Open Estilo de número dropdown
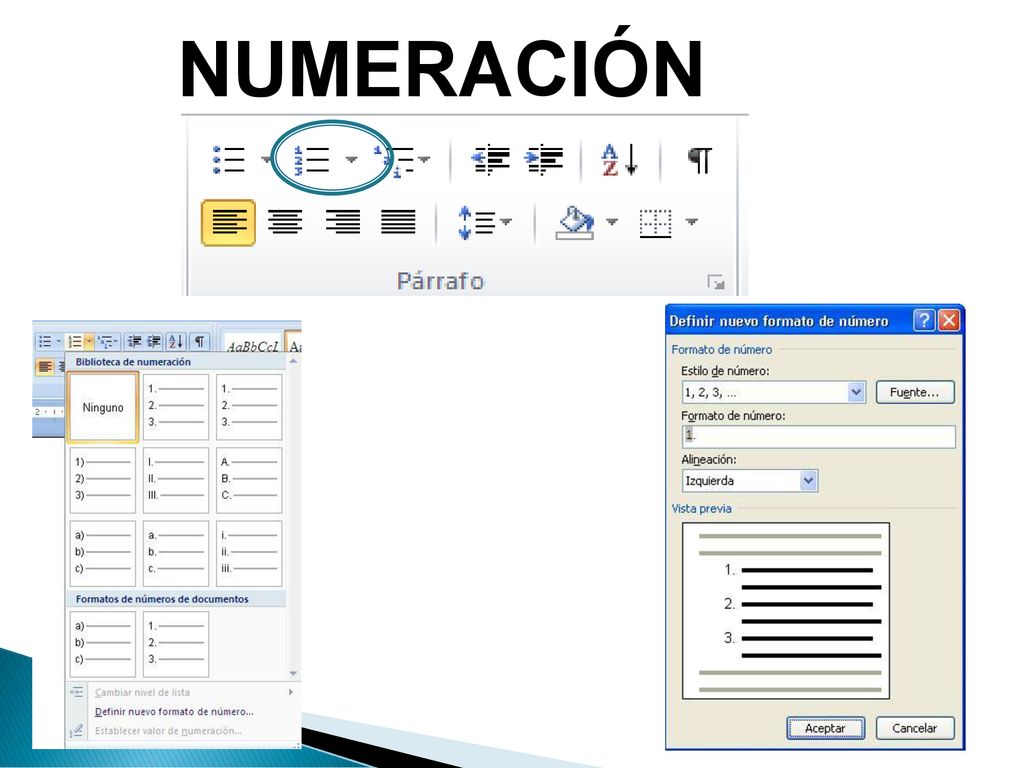Viewport: 1024px width, 768px height. point(856,392)
